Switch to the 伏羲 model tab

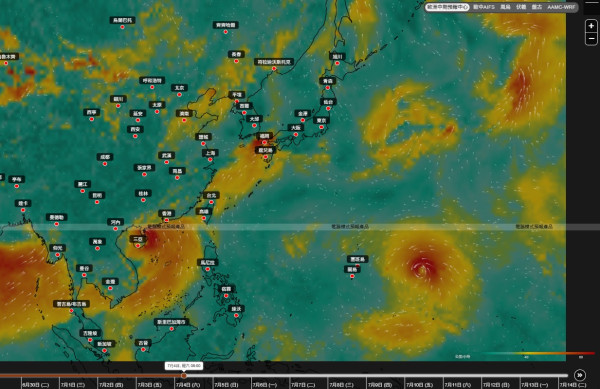click(521, 7)
